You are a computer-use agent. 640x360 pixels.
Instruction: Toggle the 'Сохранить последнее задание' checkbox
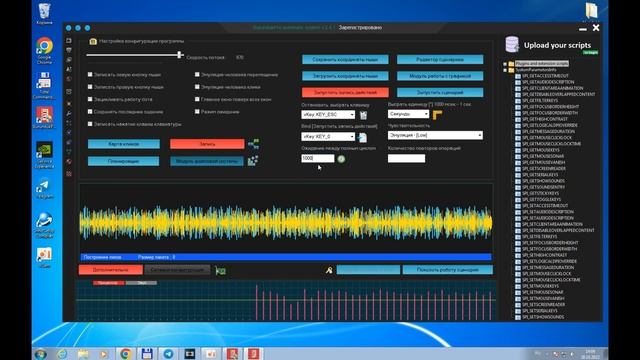coord(90,111)
